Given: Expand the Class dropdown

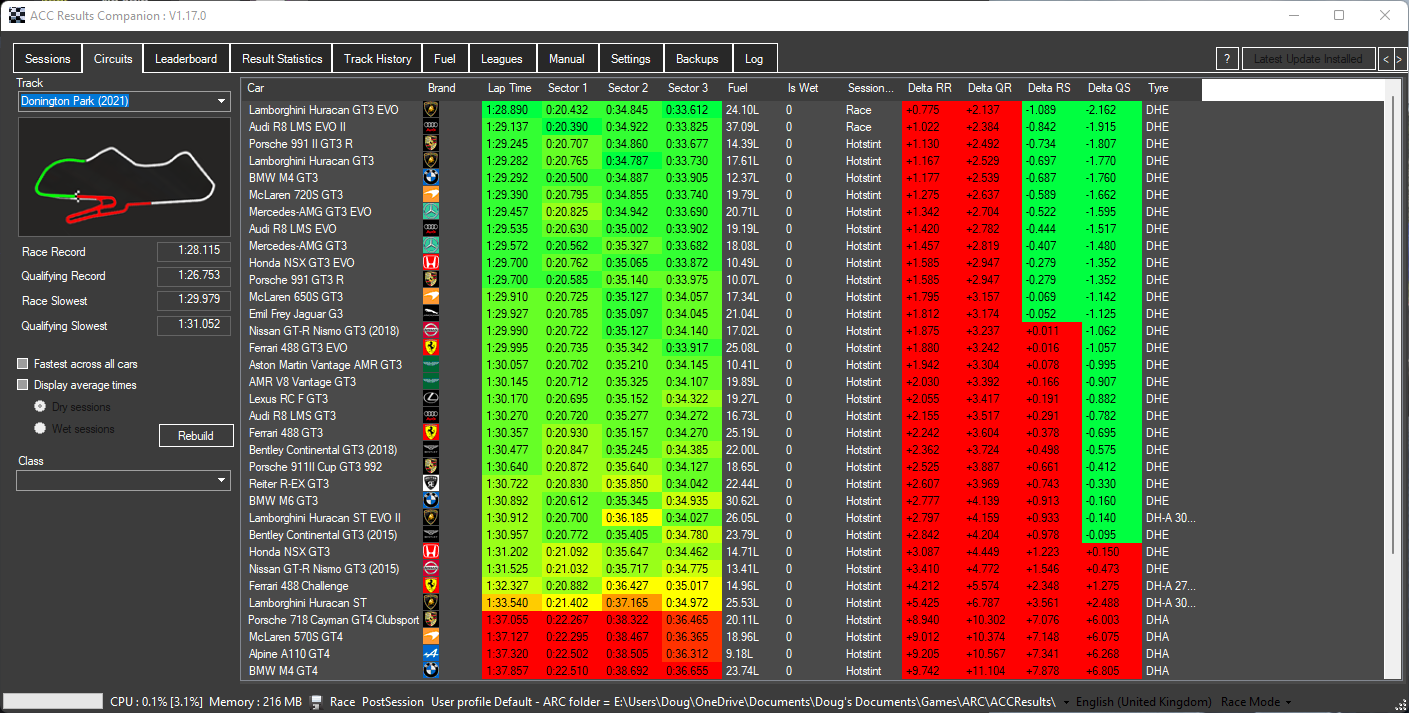Looking at the screenshot, I should (124, 481).
